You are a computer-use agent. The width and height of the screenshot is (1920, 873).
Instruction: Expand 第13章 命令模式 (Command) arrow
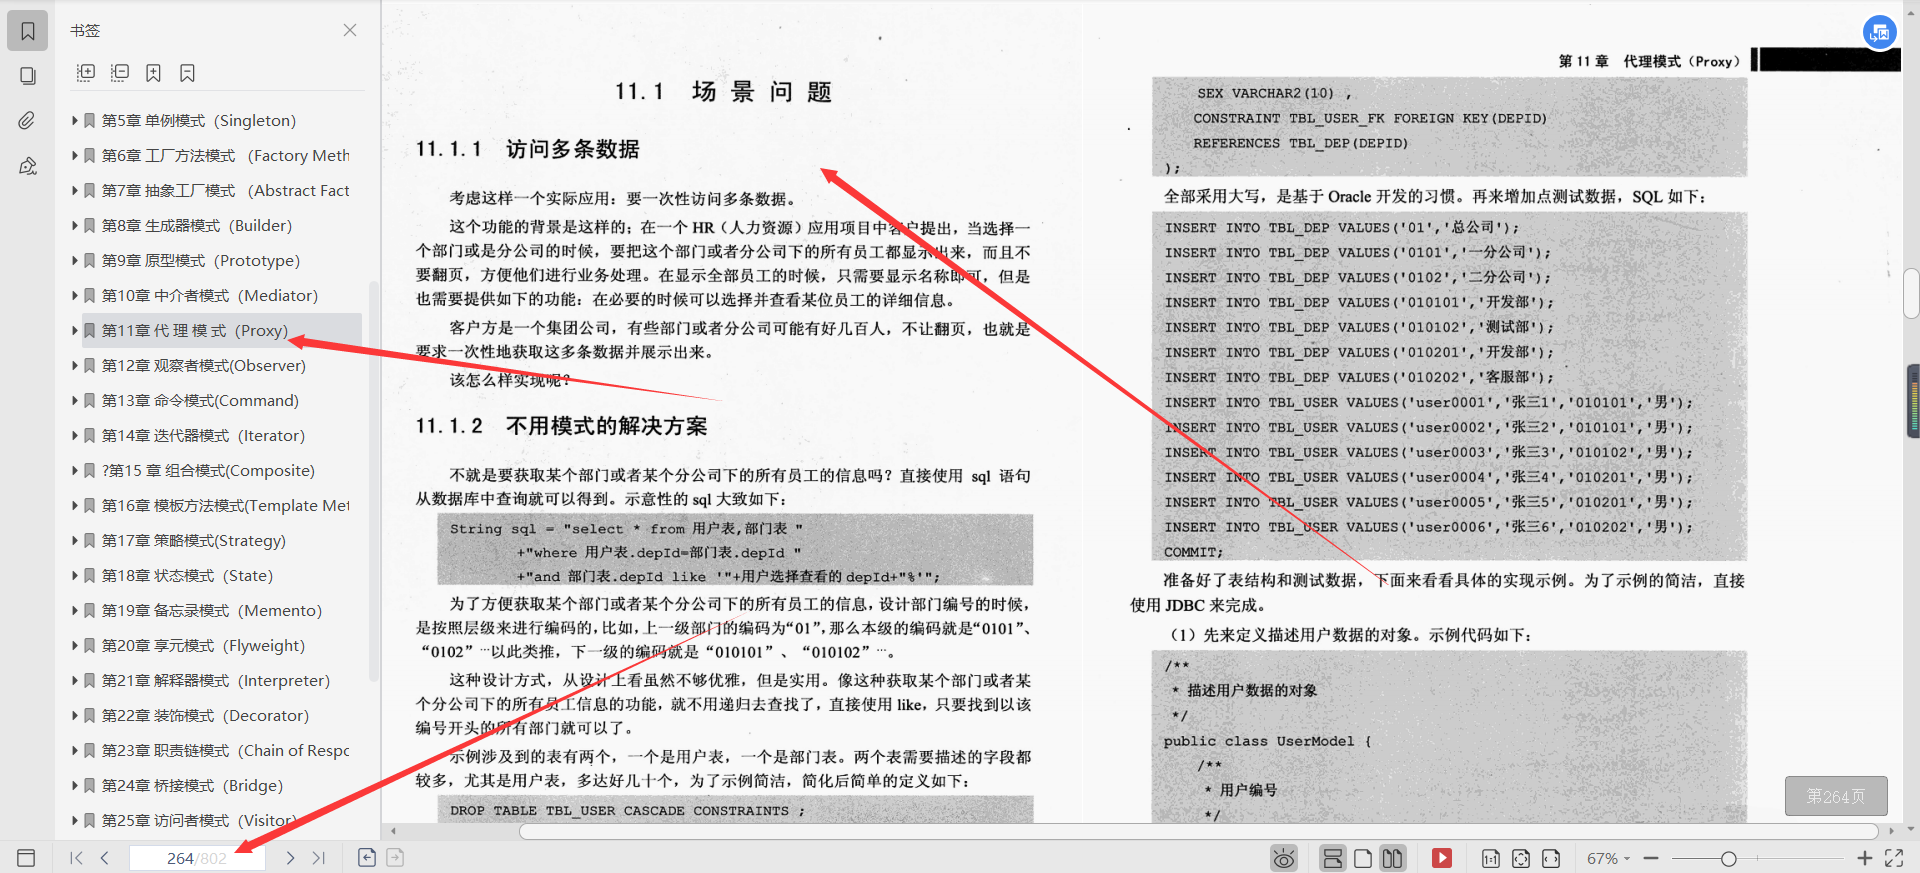tap(75, 400)
